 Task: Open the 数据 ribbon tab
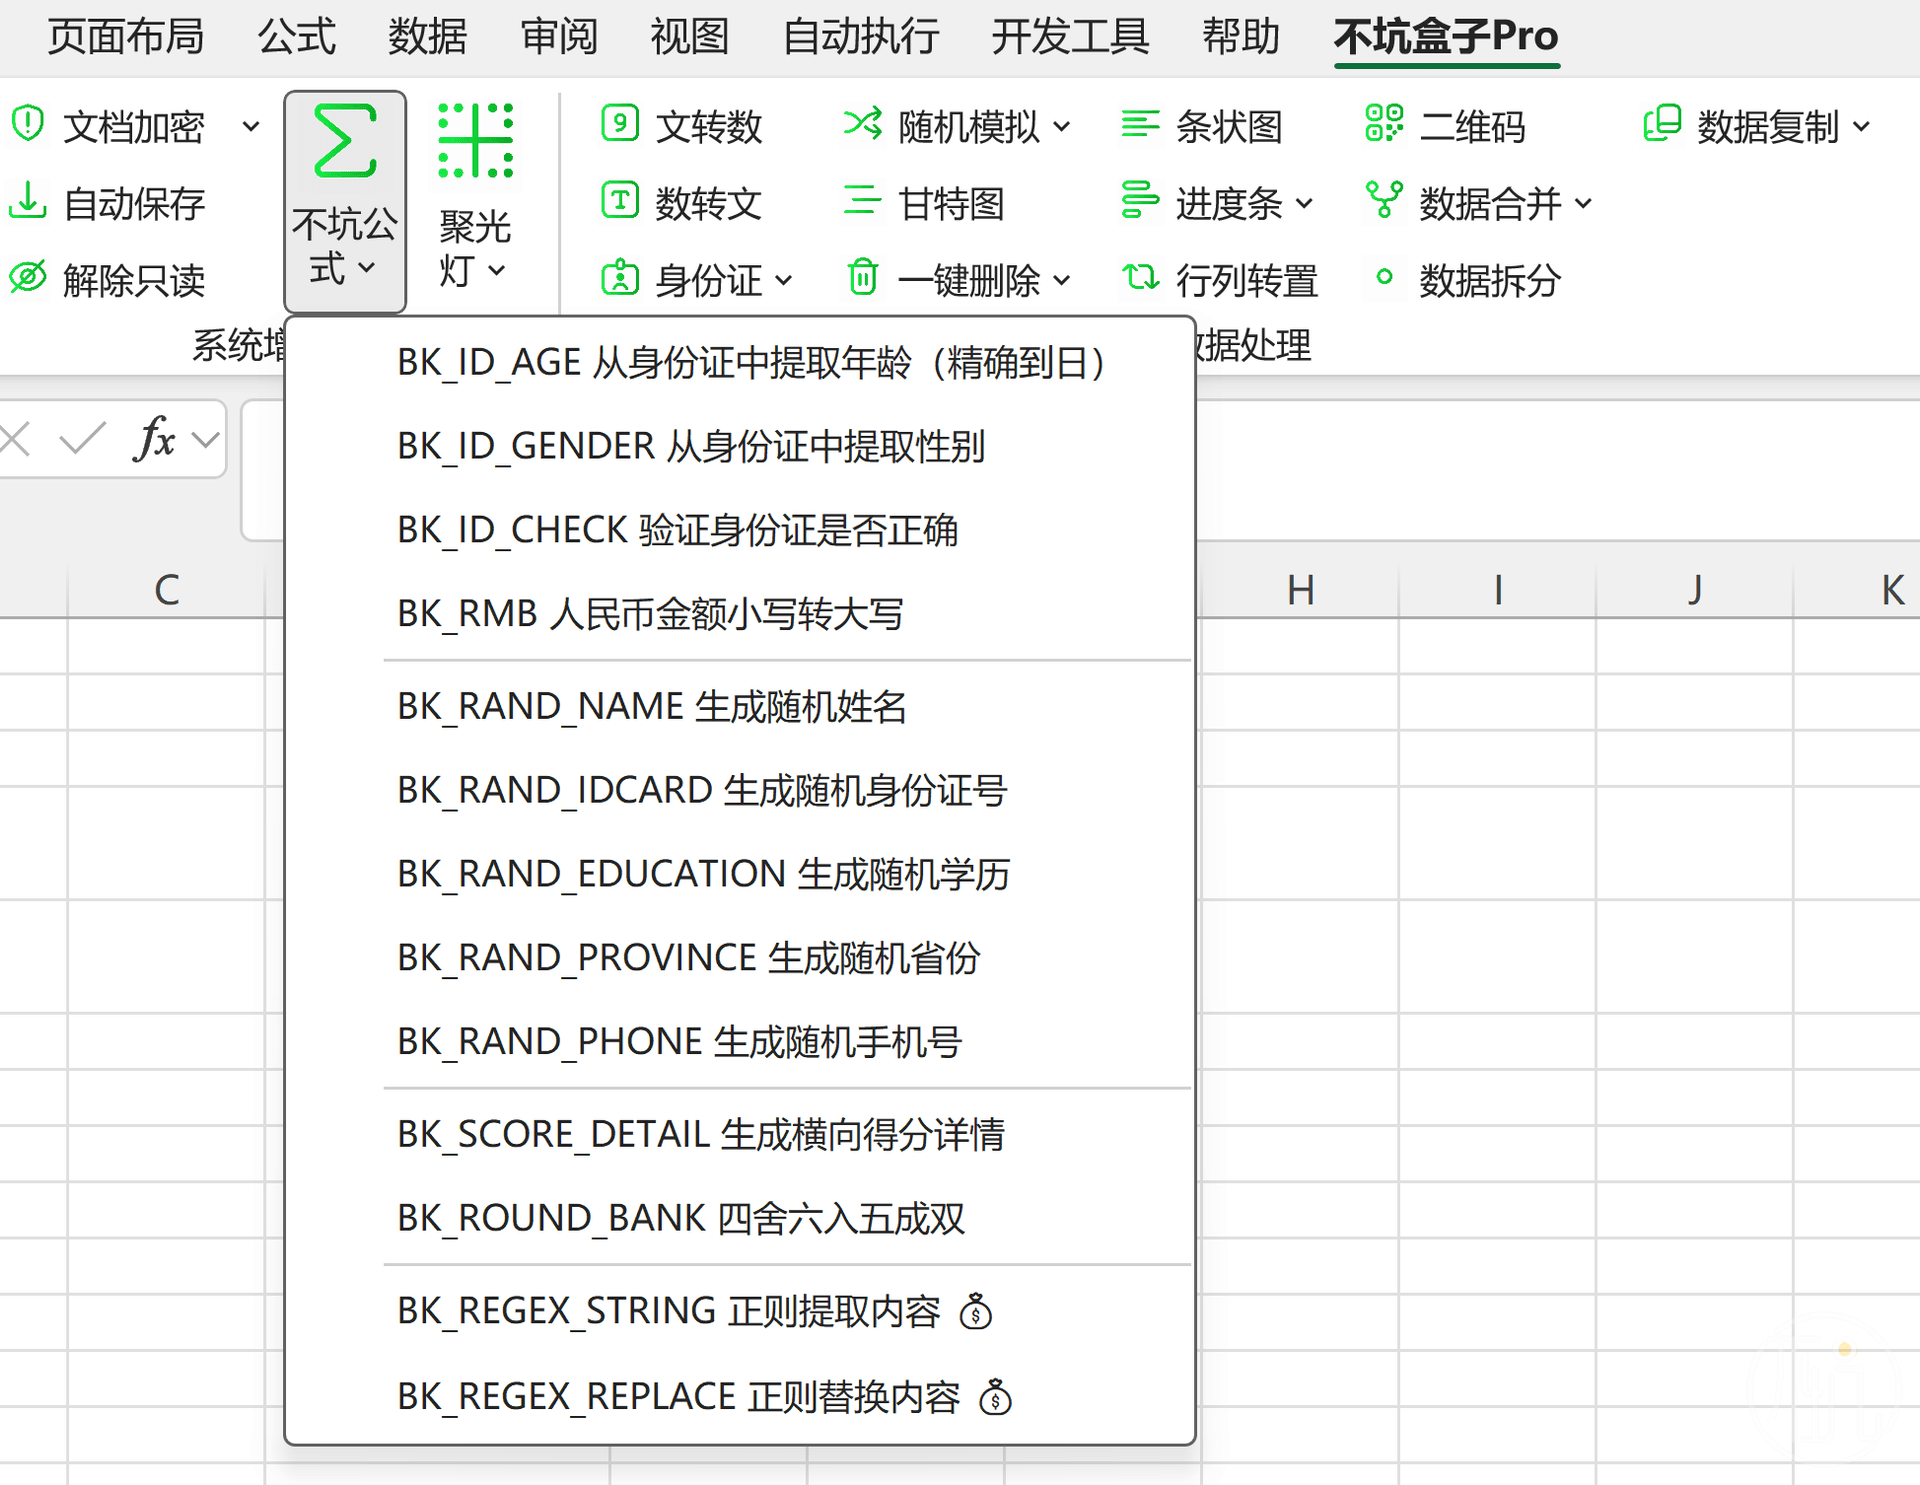point(428,36)
